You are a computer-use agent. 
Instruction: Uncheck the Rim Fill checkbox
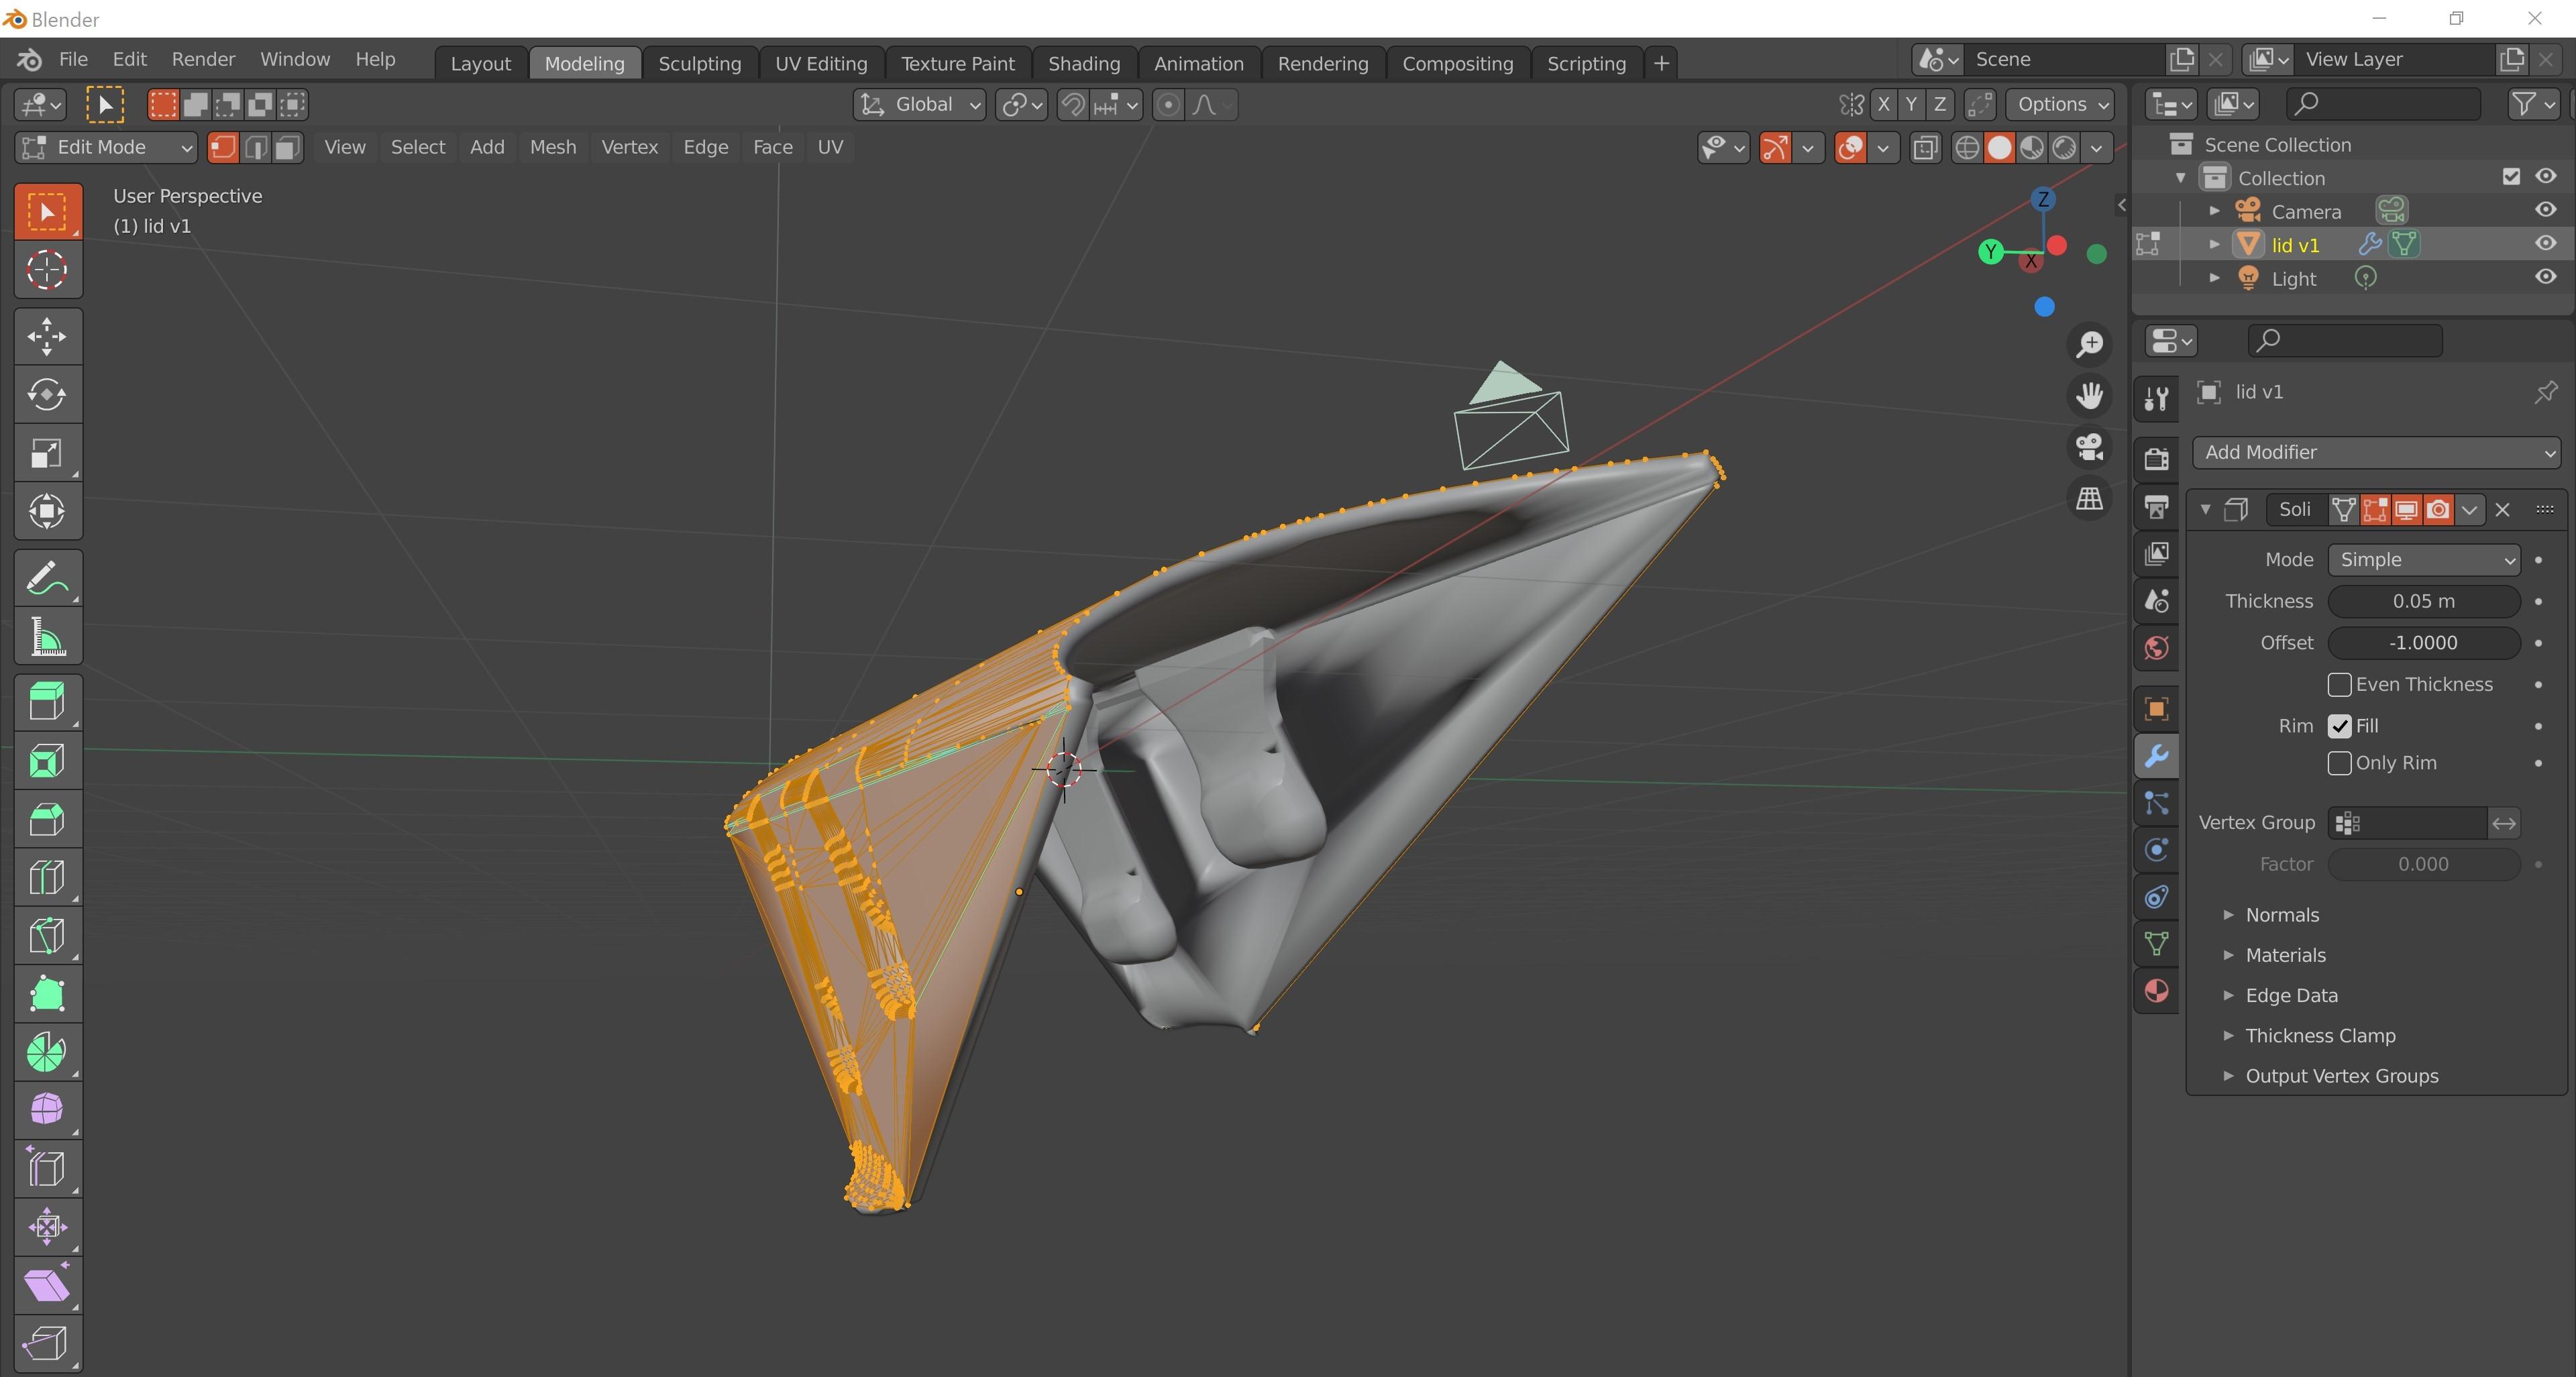2339,726
